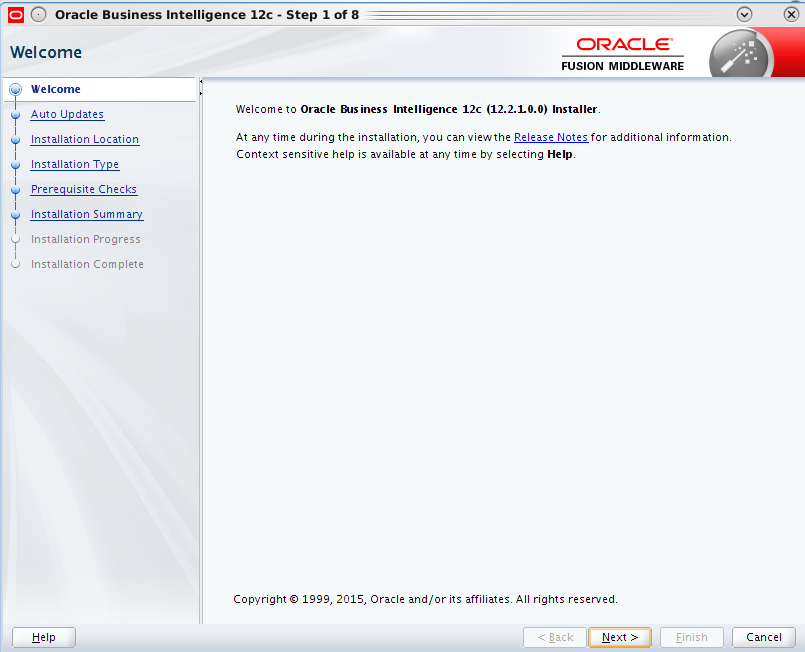The width and height of the screenshot is (805, 652).
Task: Click the Next button
Action: [620, 637]
